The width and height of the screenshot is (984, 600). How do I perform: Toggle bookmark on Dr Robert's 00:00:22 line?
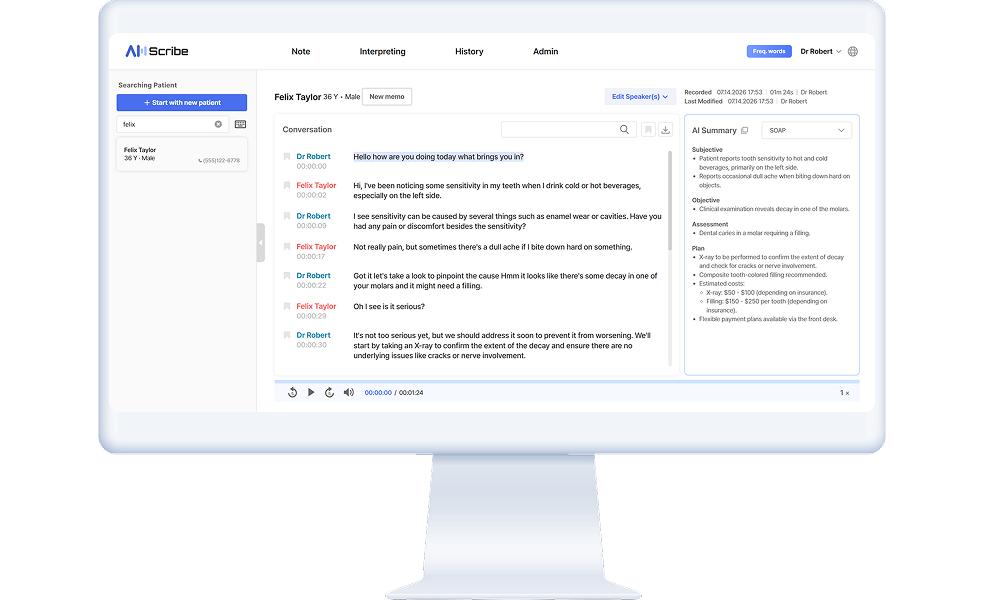(x=287, y=276)
